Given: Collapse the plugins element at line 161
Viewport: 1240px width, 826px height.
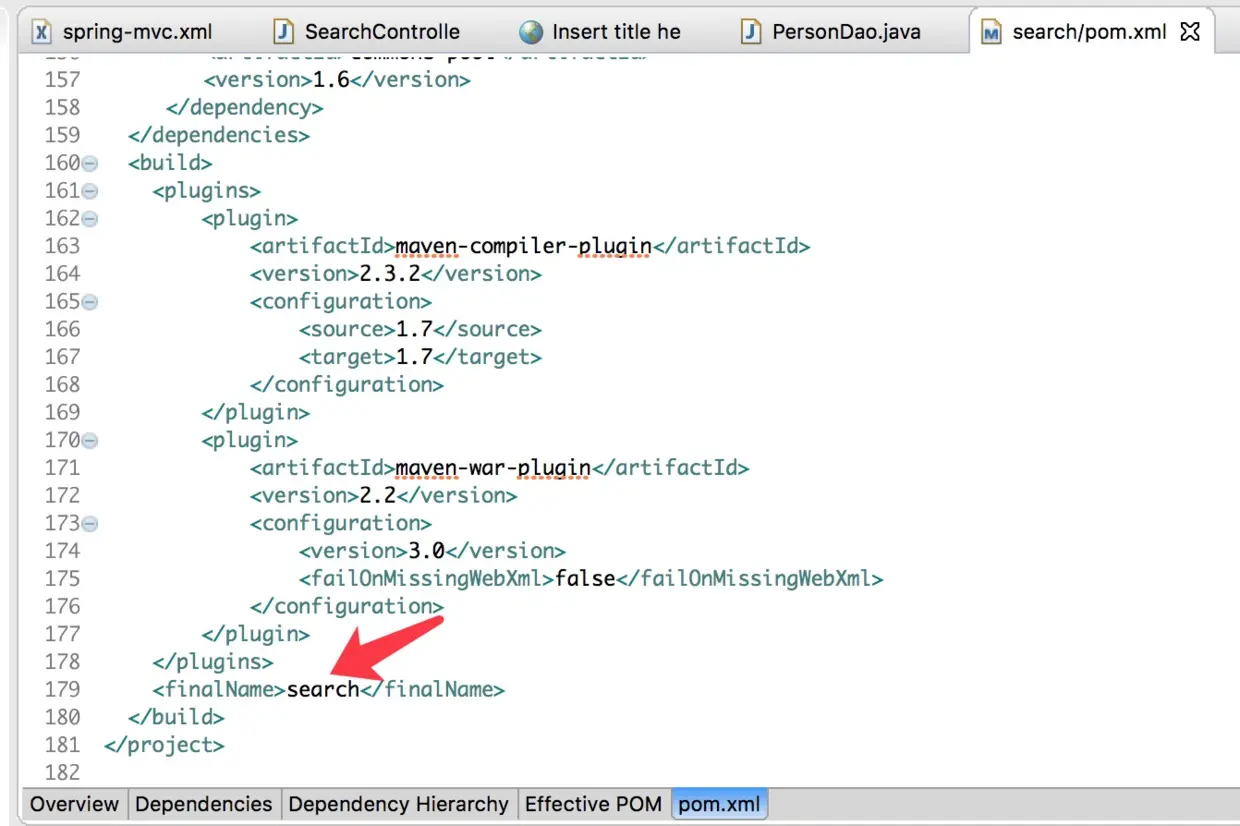Looking at the screenshot, I should (90, 191).
